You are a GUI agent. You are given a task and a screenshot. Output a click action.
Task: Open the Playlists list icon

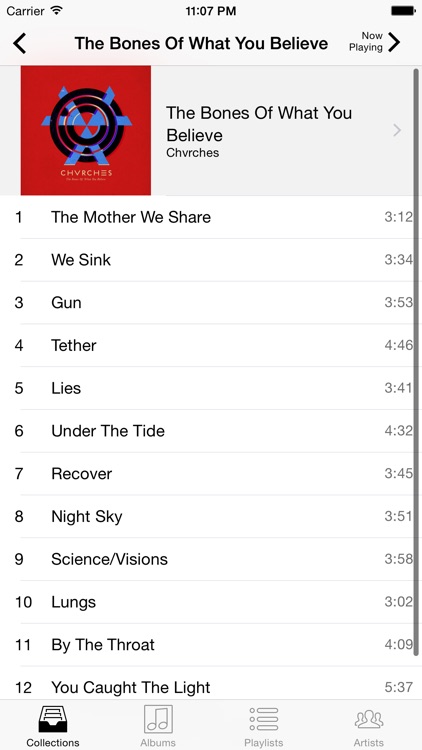tap(264, 719)
